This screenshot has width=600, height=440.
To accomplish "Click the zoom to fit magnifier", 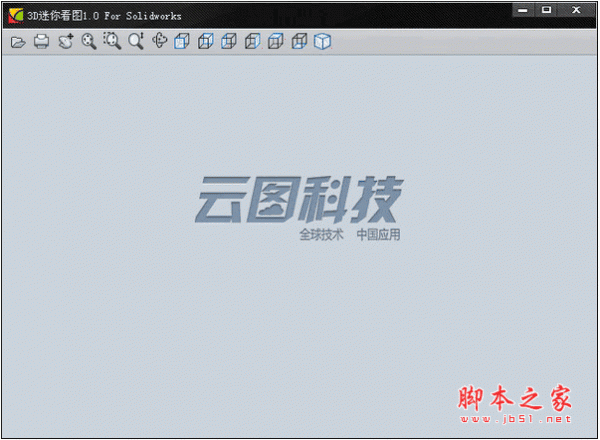I will point(89,41).
